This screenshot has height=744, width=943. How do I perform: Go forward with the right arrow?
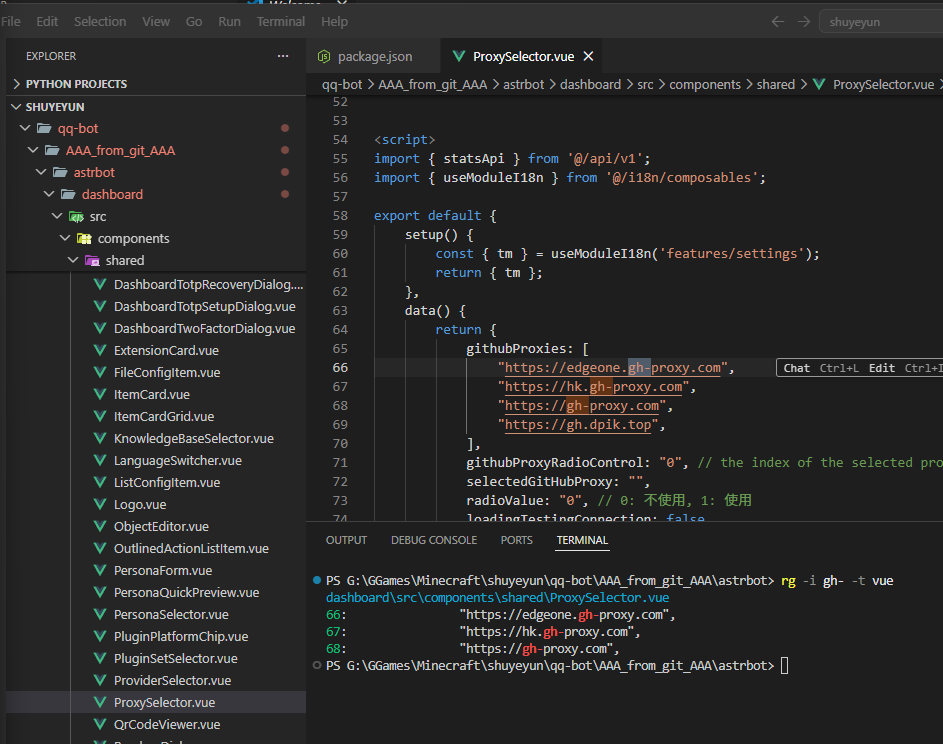(804, 22)
